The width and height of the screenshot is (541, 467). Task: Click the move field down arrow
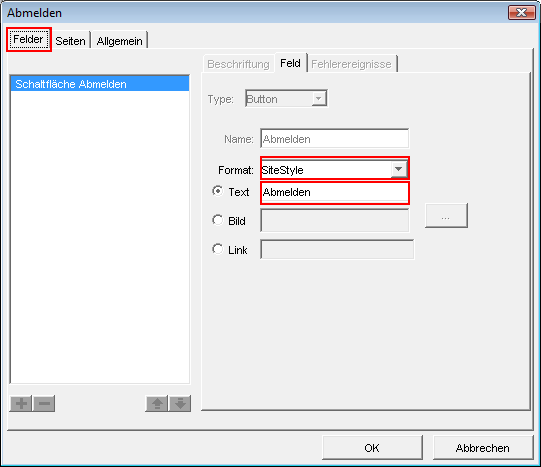point(180,403)
